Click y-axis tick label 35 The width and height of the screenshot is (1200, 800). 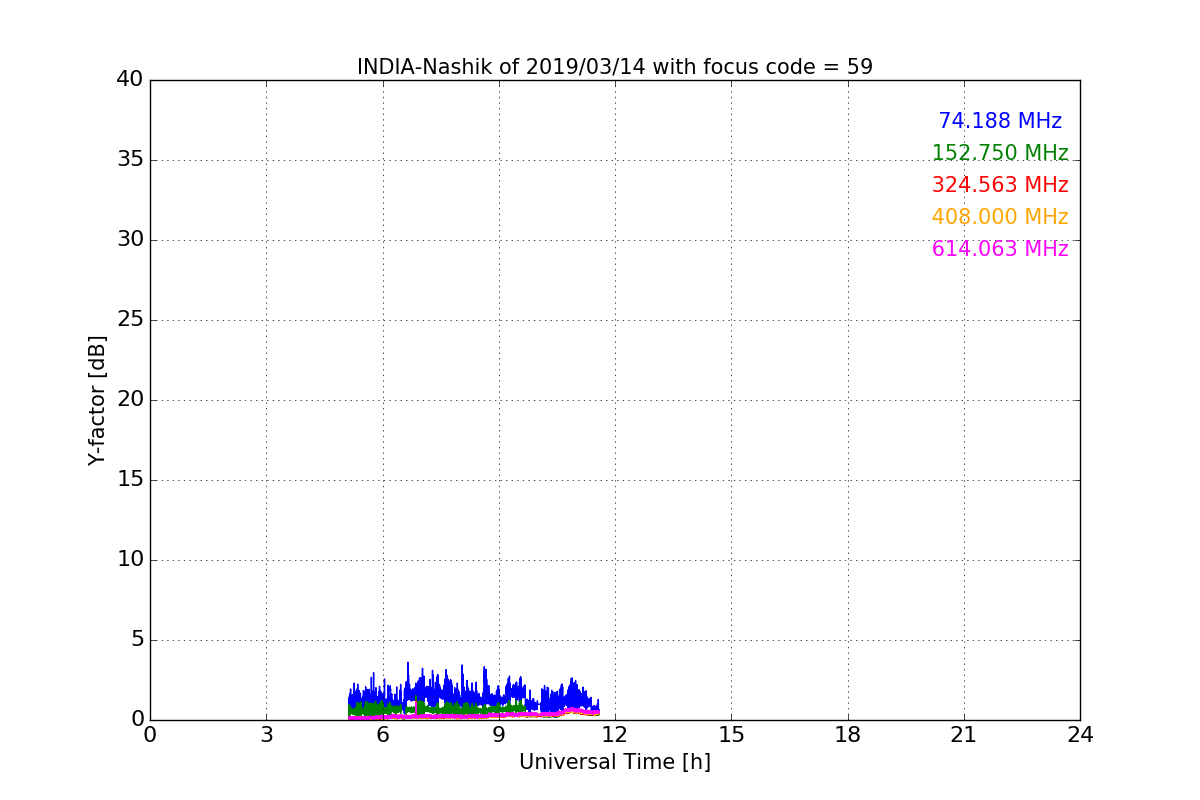[x=130, y=160]
